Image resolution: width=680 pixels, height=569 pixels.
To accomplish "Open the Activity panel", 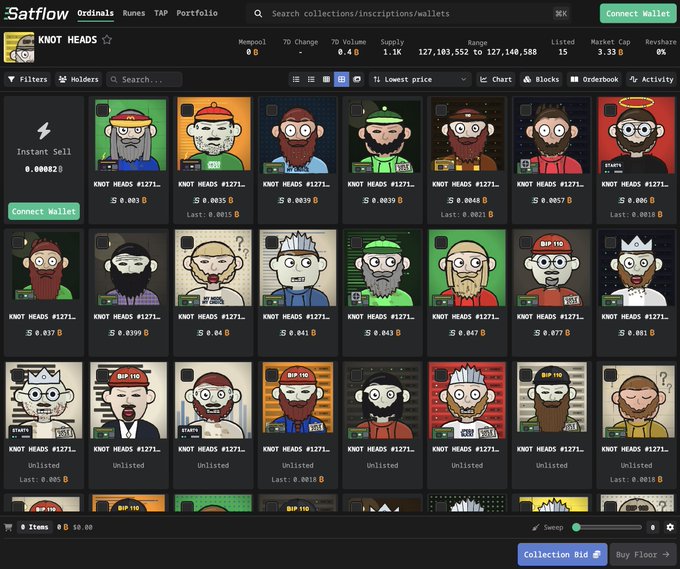I will coord(652,79).
